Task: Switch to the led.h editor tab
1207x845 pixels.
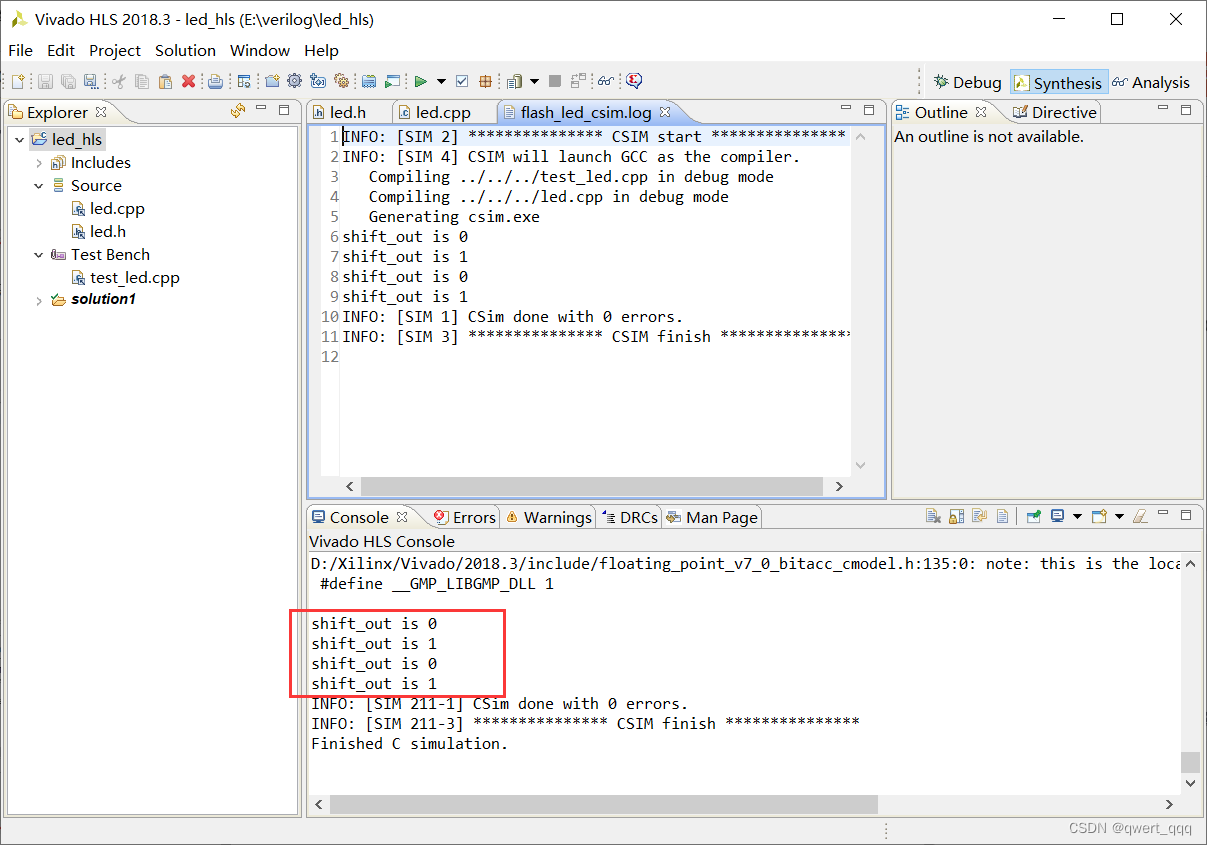Action: pyautogui.click(x=348, y=112)
